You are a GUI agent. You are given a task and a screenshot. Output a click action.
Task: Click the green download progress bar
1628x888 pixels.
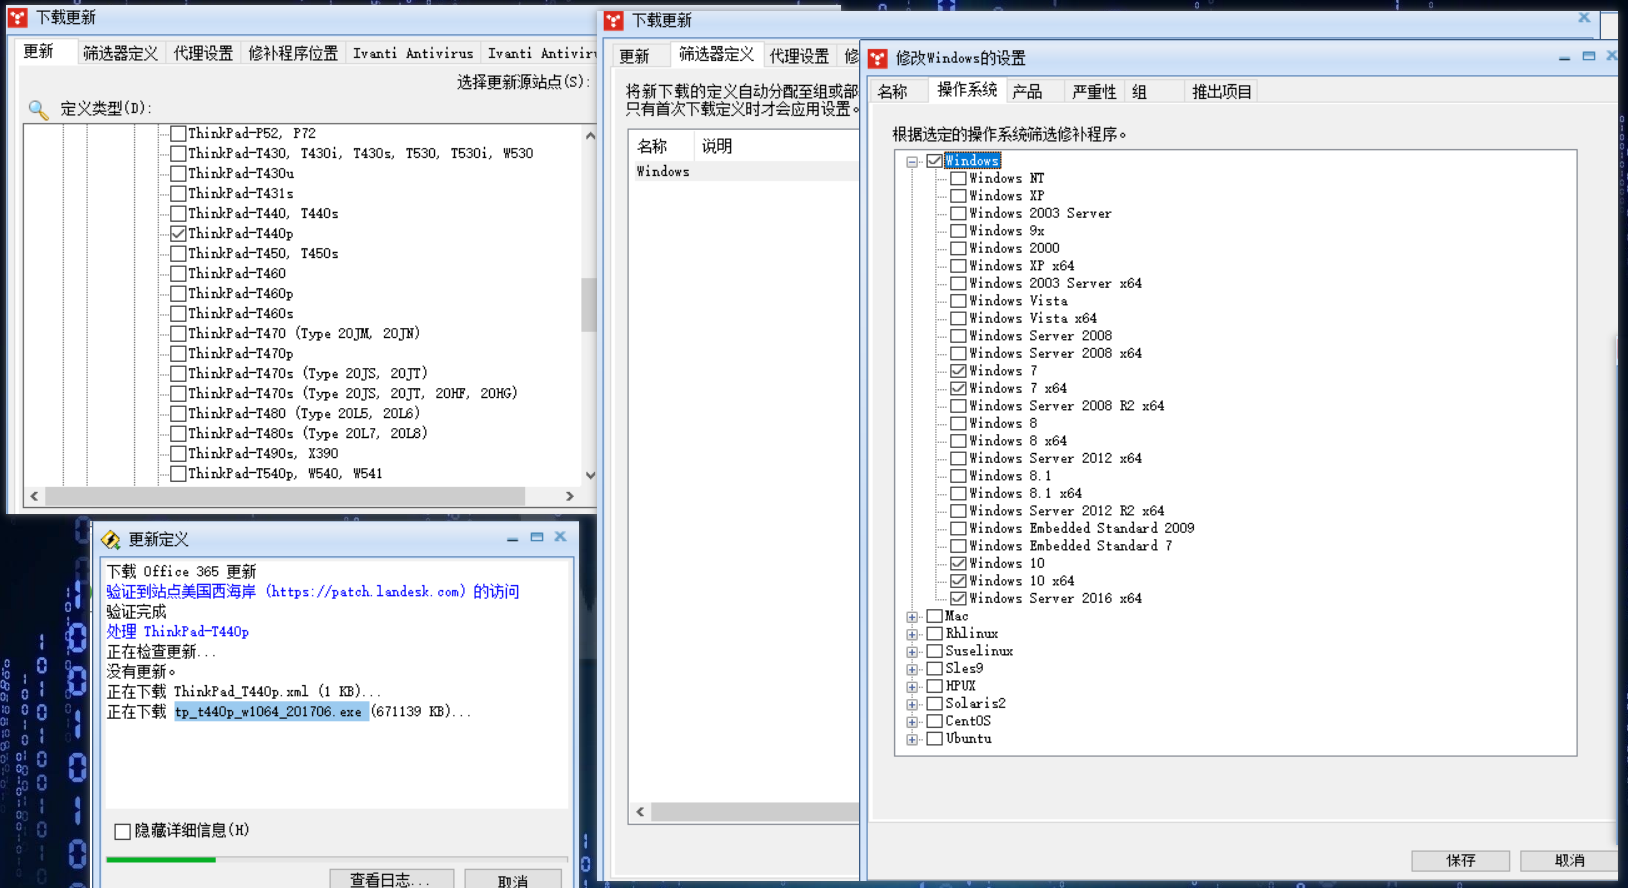161,859
